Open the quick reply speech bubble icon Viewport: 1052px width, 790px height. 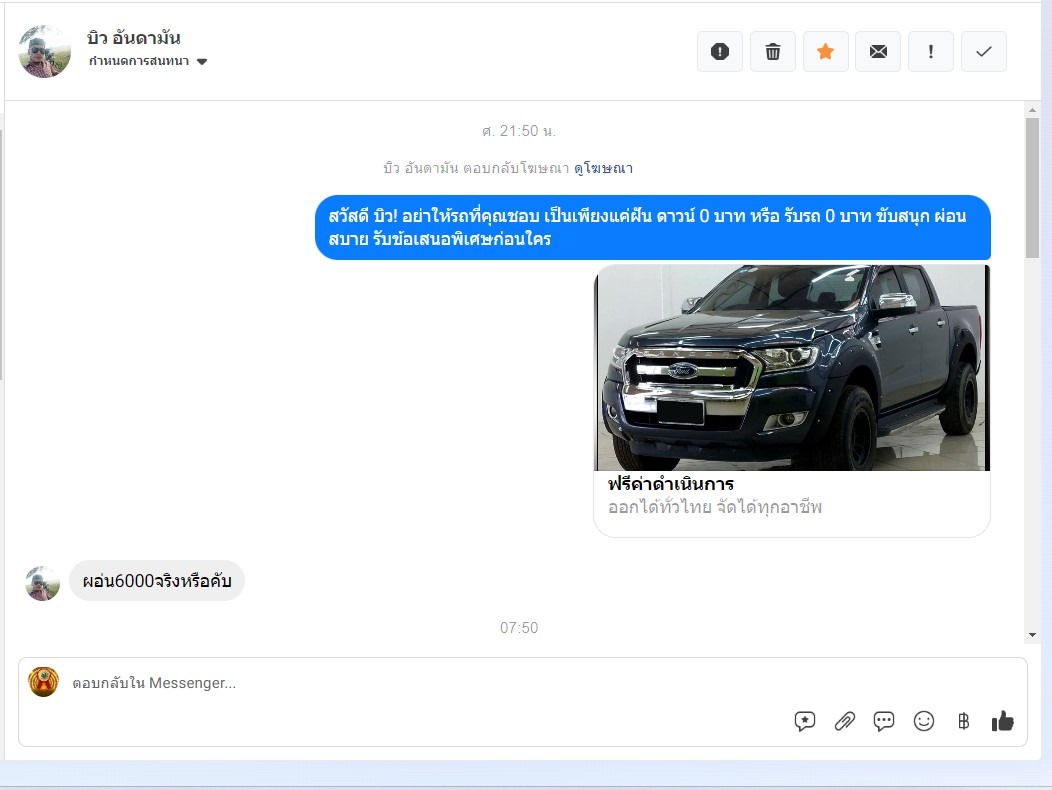pos(884,721)
